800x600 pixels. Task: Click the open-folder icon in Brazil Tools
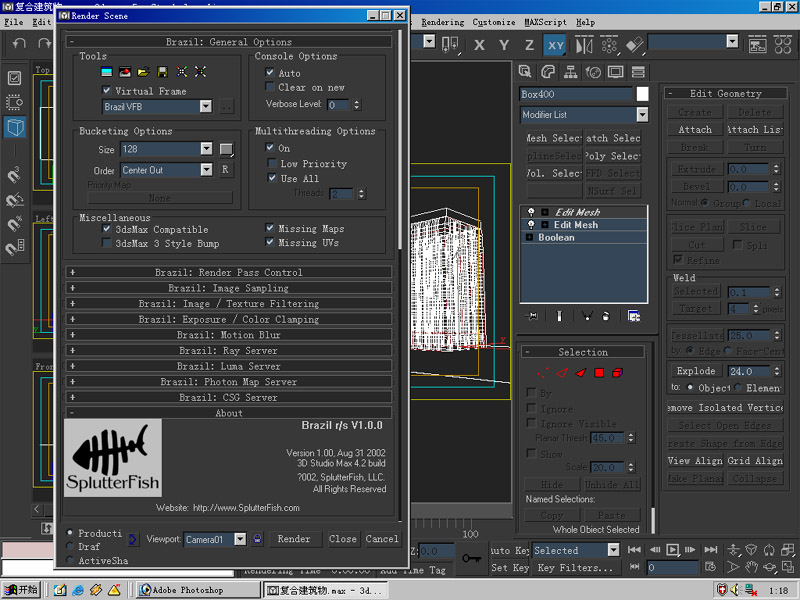(x=143, y=72)
